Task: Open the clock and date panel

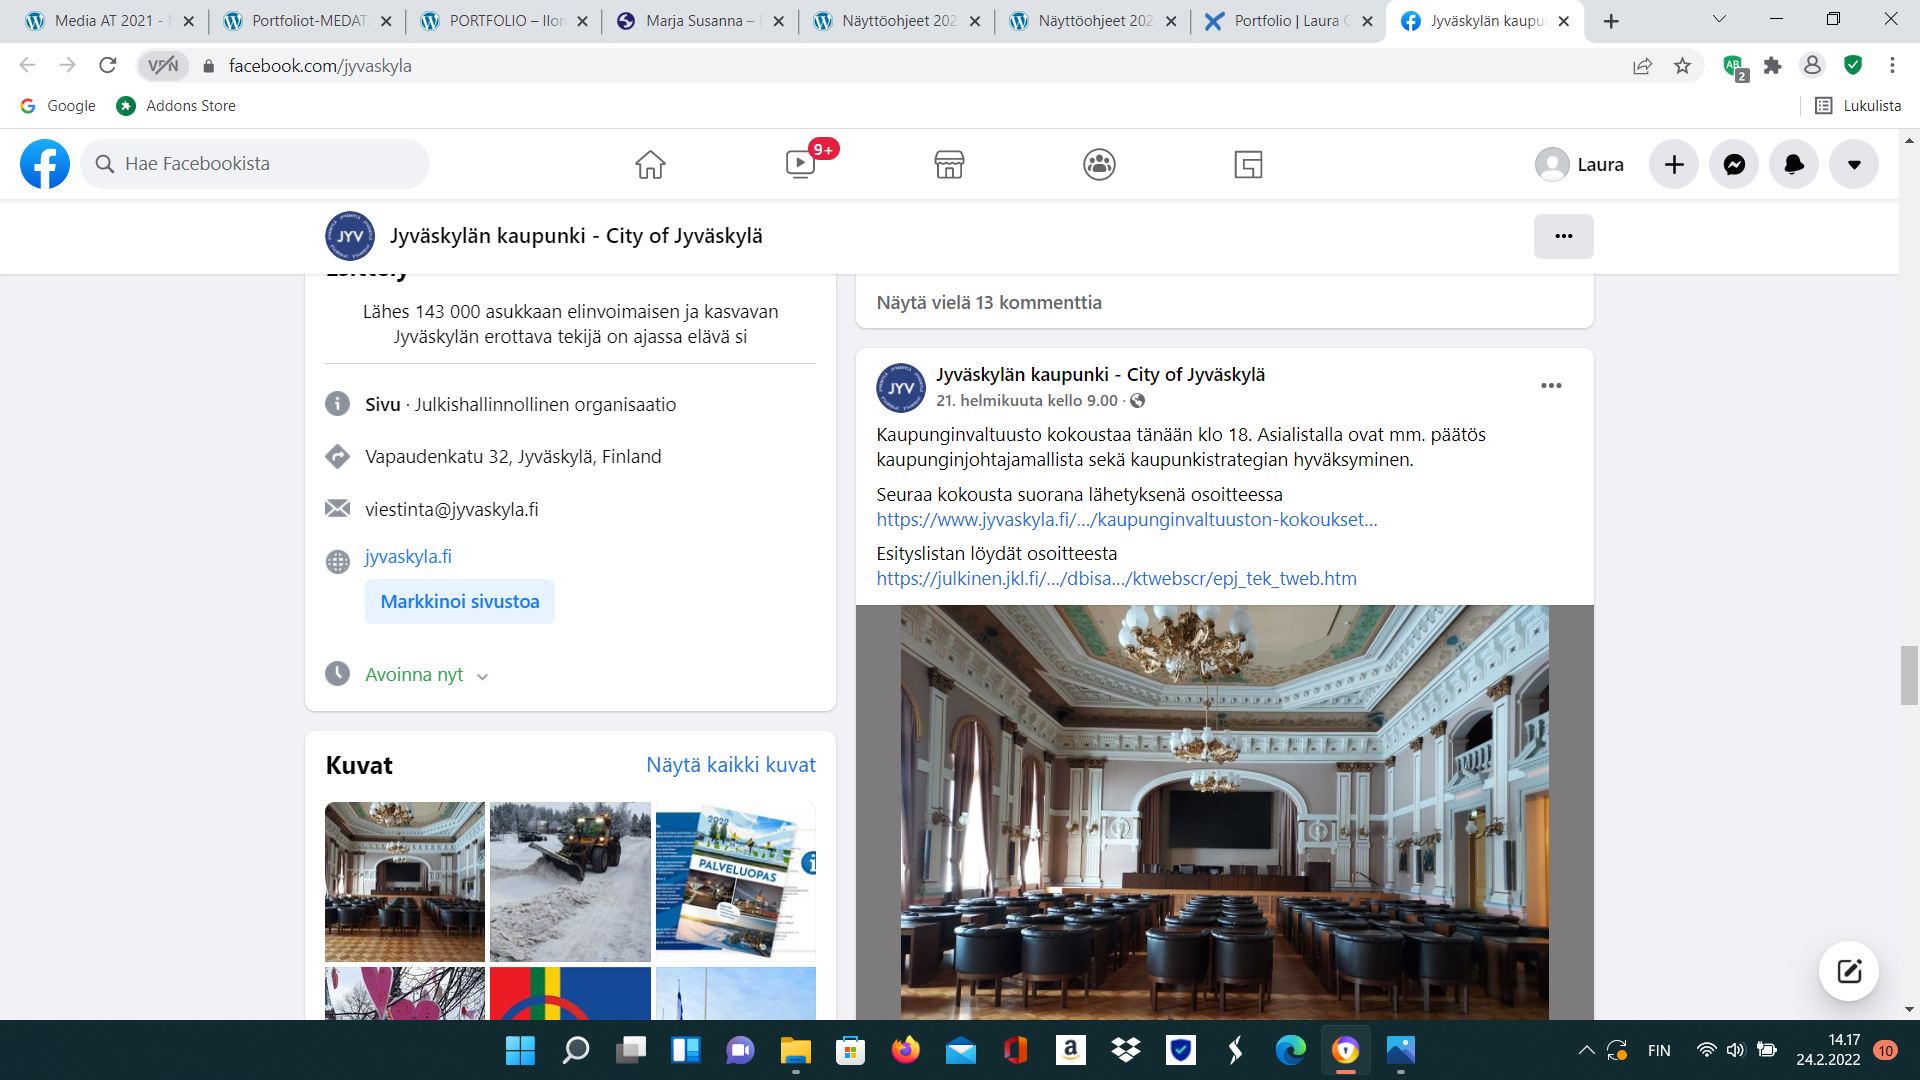Action: [1828, 1050]
